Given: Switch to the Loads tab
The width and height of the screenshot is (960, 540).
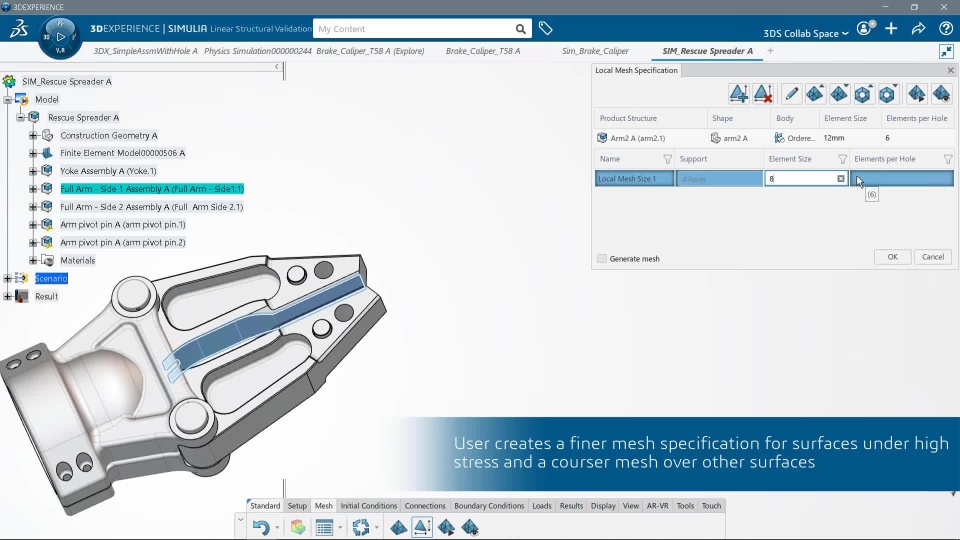Looking at the screenshot, I should point(541,506).
